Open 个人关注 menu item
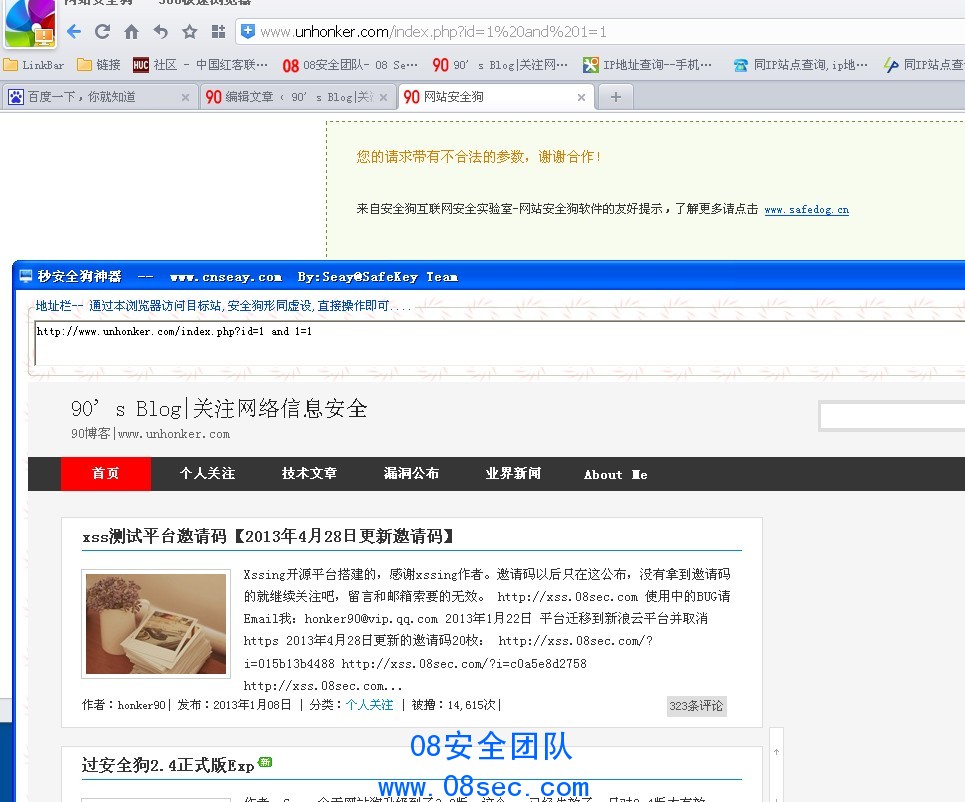Screen dimensions: 965x802 coord(207,473)
